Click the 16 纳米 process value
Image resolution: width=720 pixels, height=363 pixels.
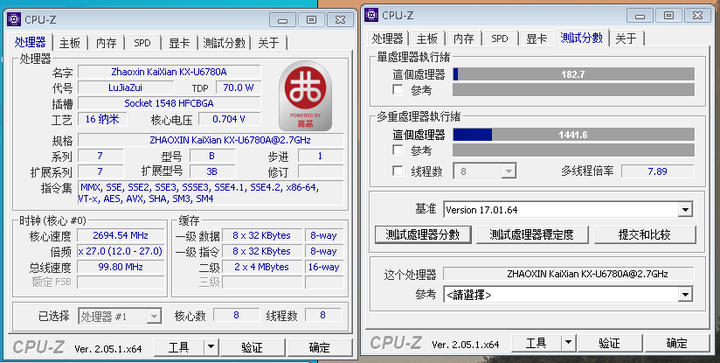pyautogui.click(x=102, y=119)
